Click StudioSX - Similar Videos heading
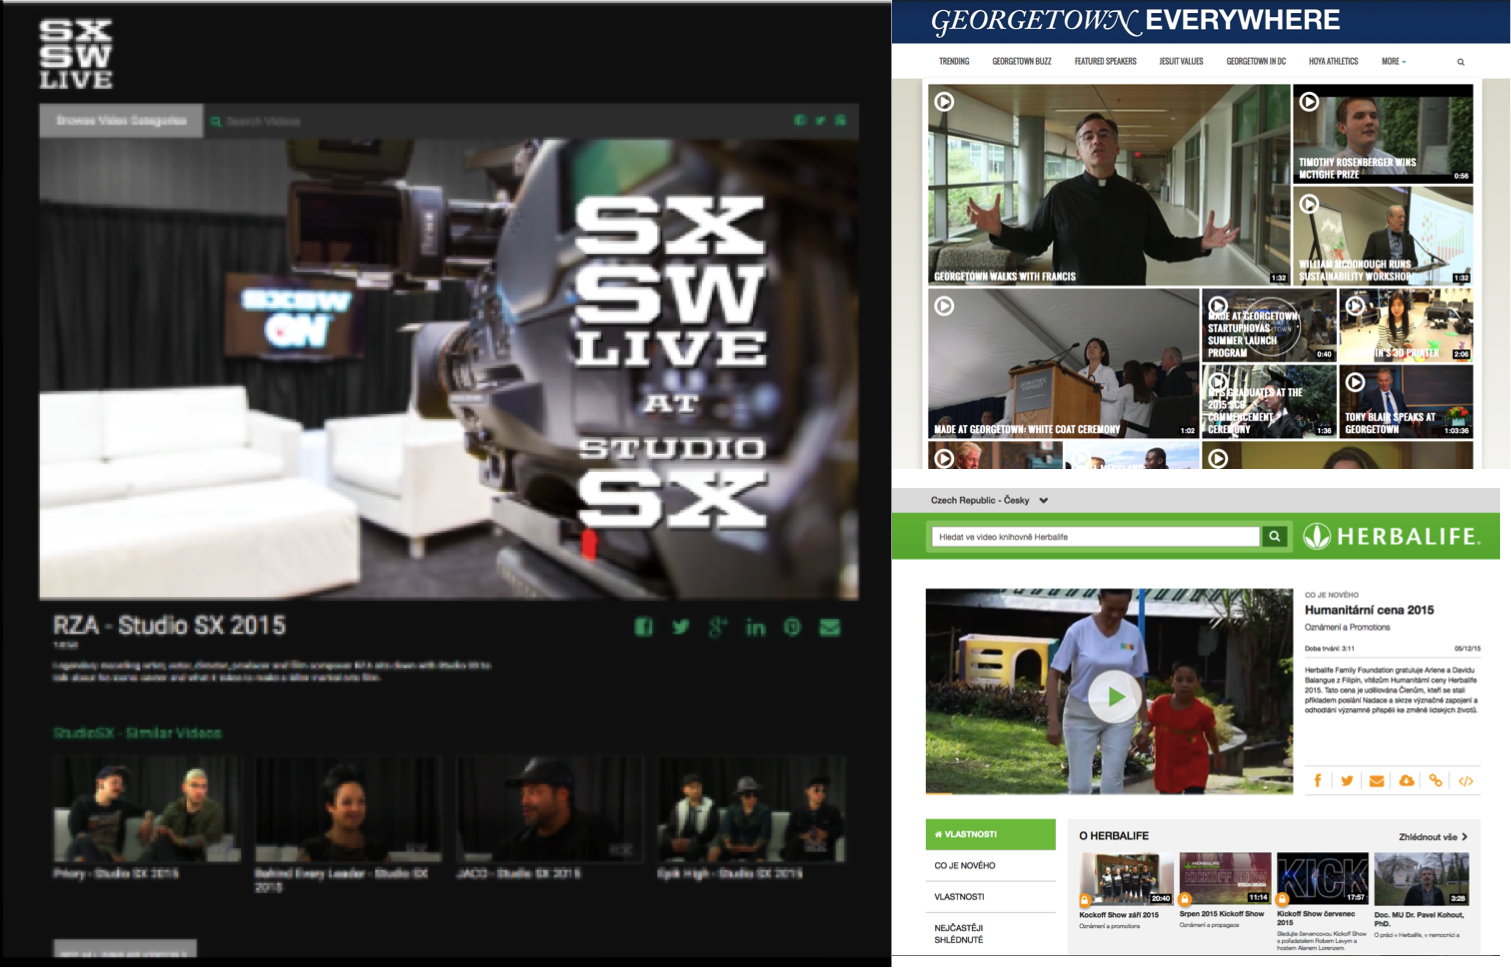Viewport: 1511px width, 968px height. tap(137, 733)
